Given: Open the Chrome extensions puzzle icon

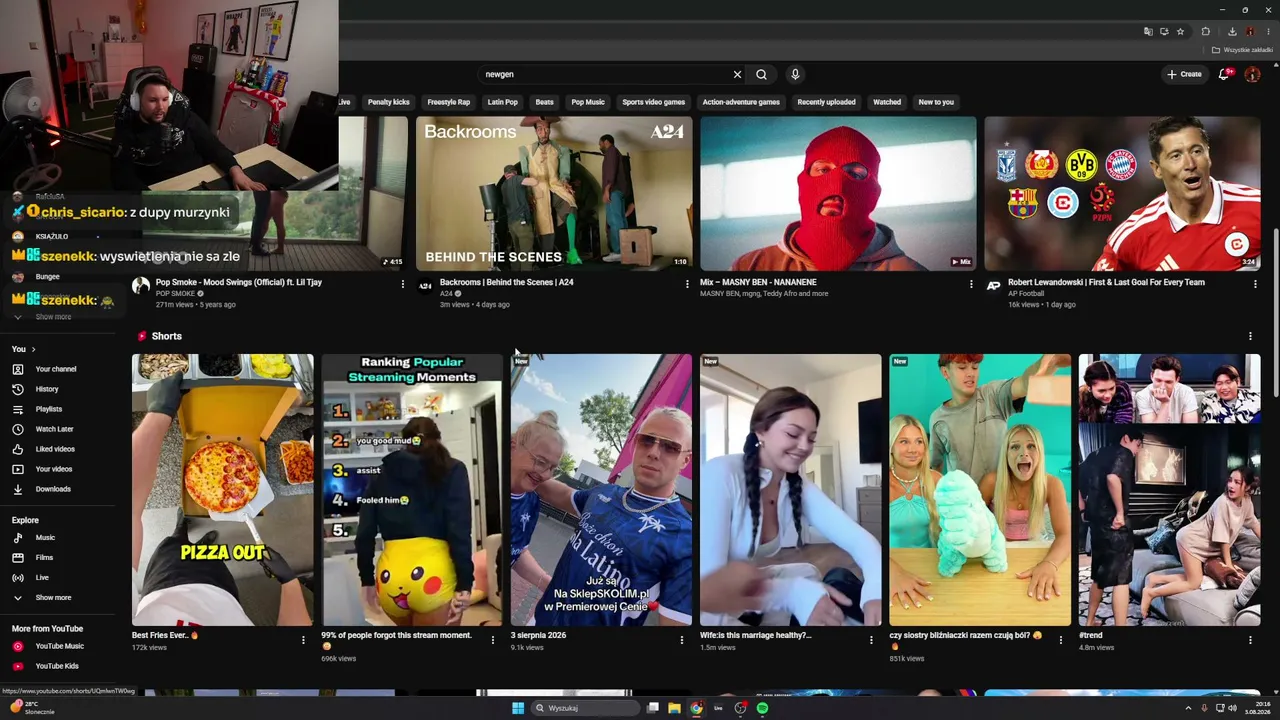Looking at the screenshot, I should 1205,31.
